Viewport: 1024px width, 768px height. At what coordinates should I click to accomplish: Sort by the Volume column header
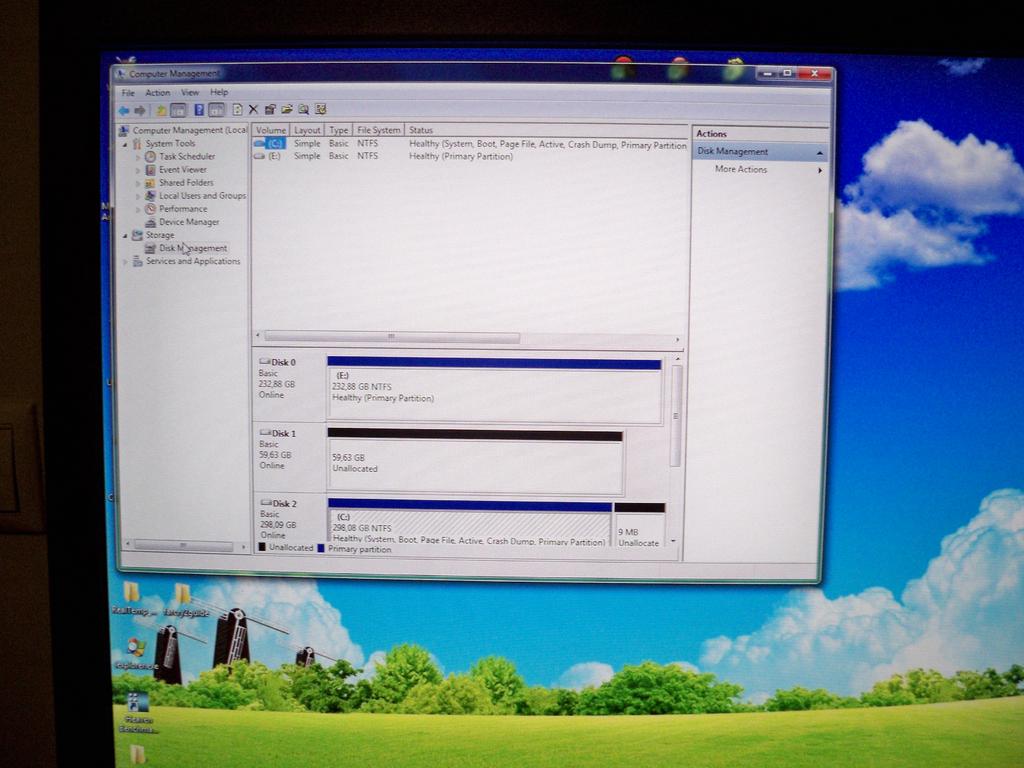pyautogui.click(x=270, y=130)
